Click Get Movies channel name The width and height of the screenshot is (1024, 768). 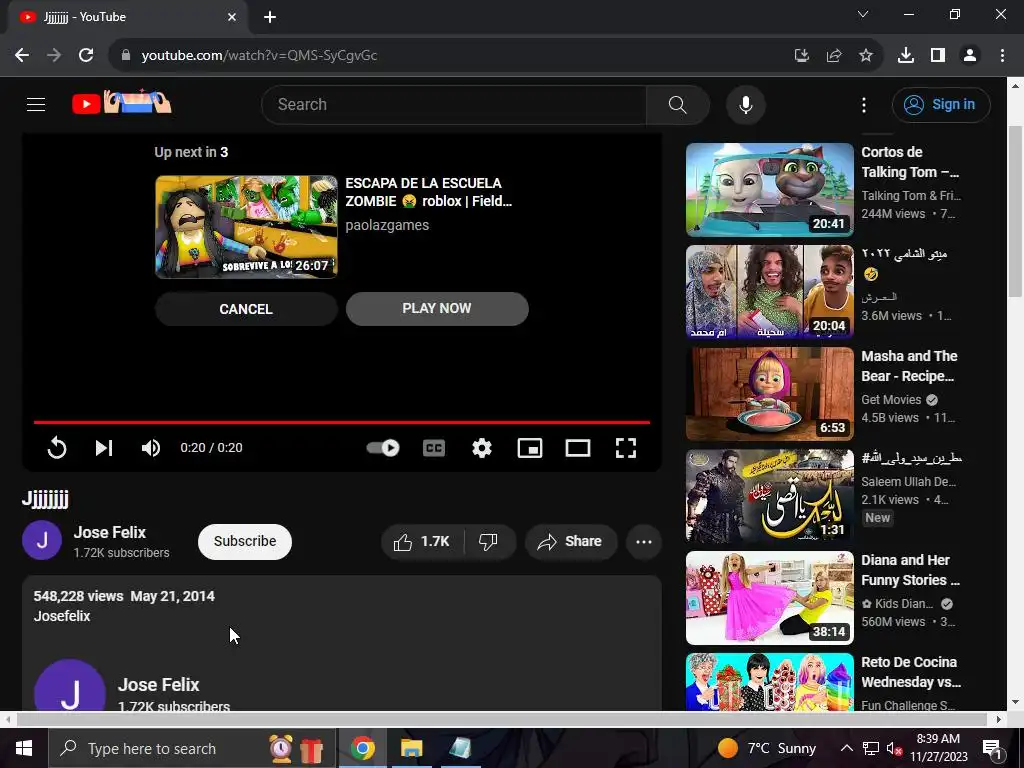891,400
